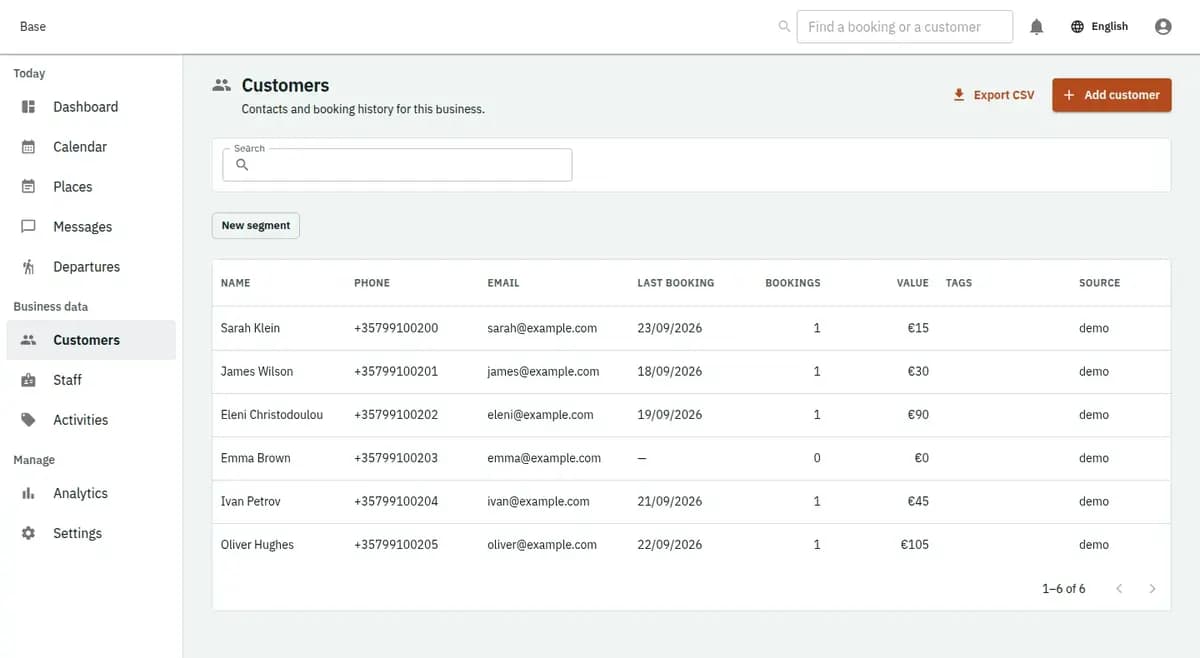Image resolution: width=1200 pixels, height=658 pixels.
Task: Click the magnifier icon in customer Search box
Action: pyautogui.click(x=242, y=165)
